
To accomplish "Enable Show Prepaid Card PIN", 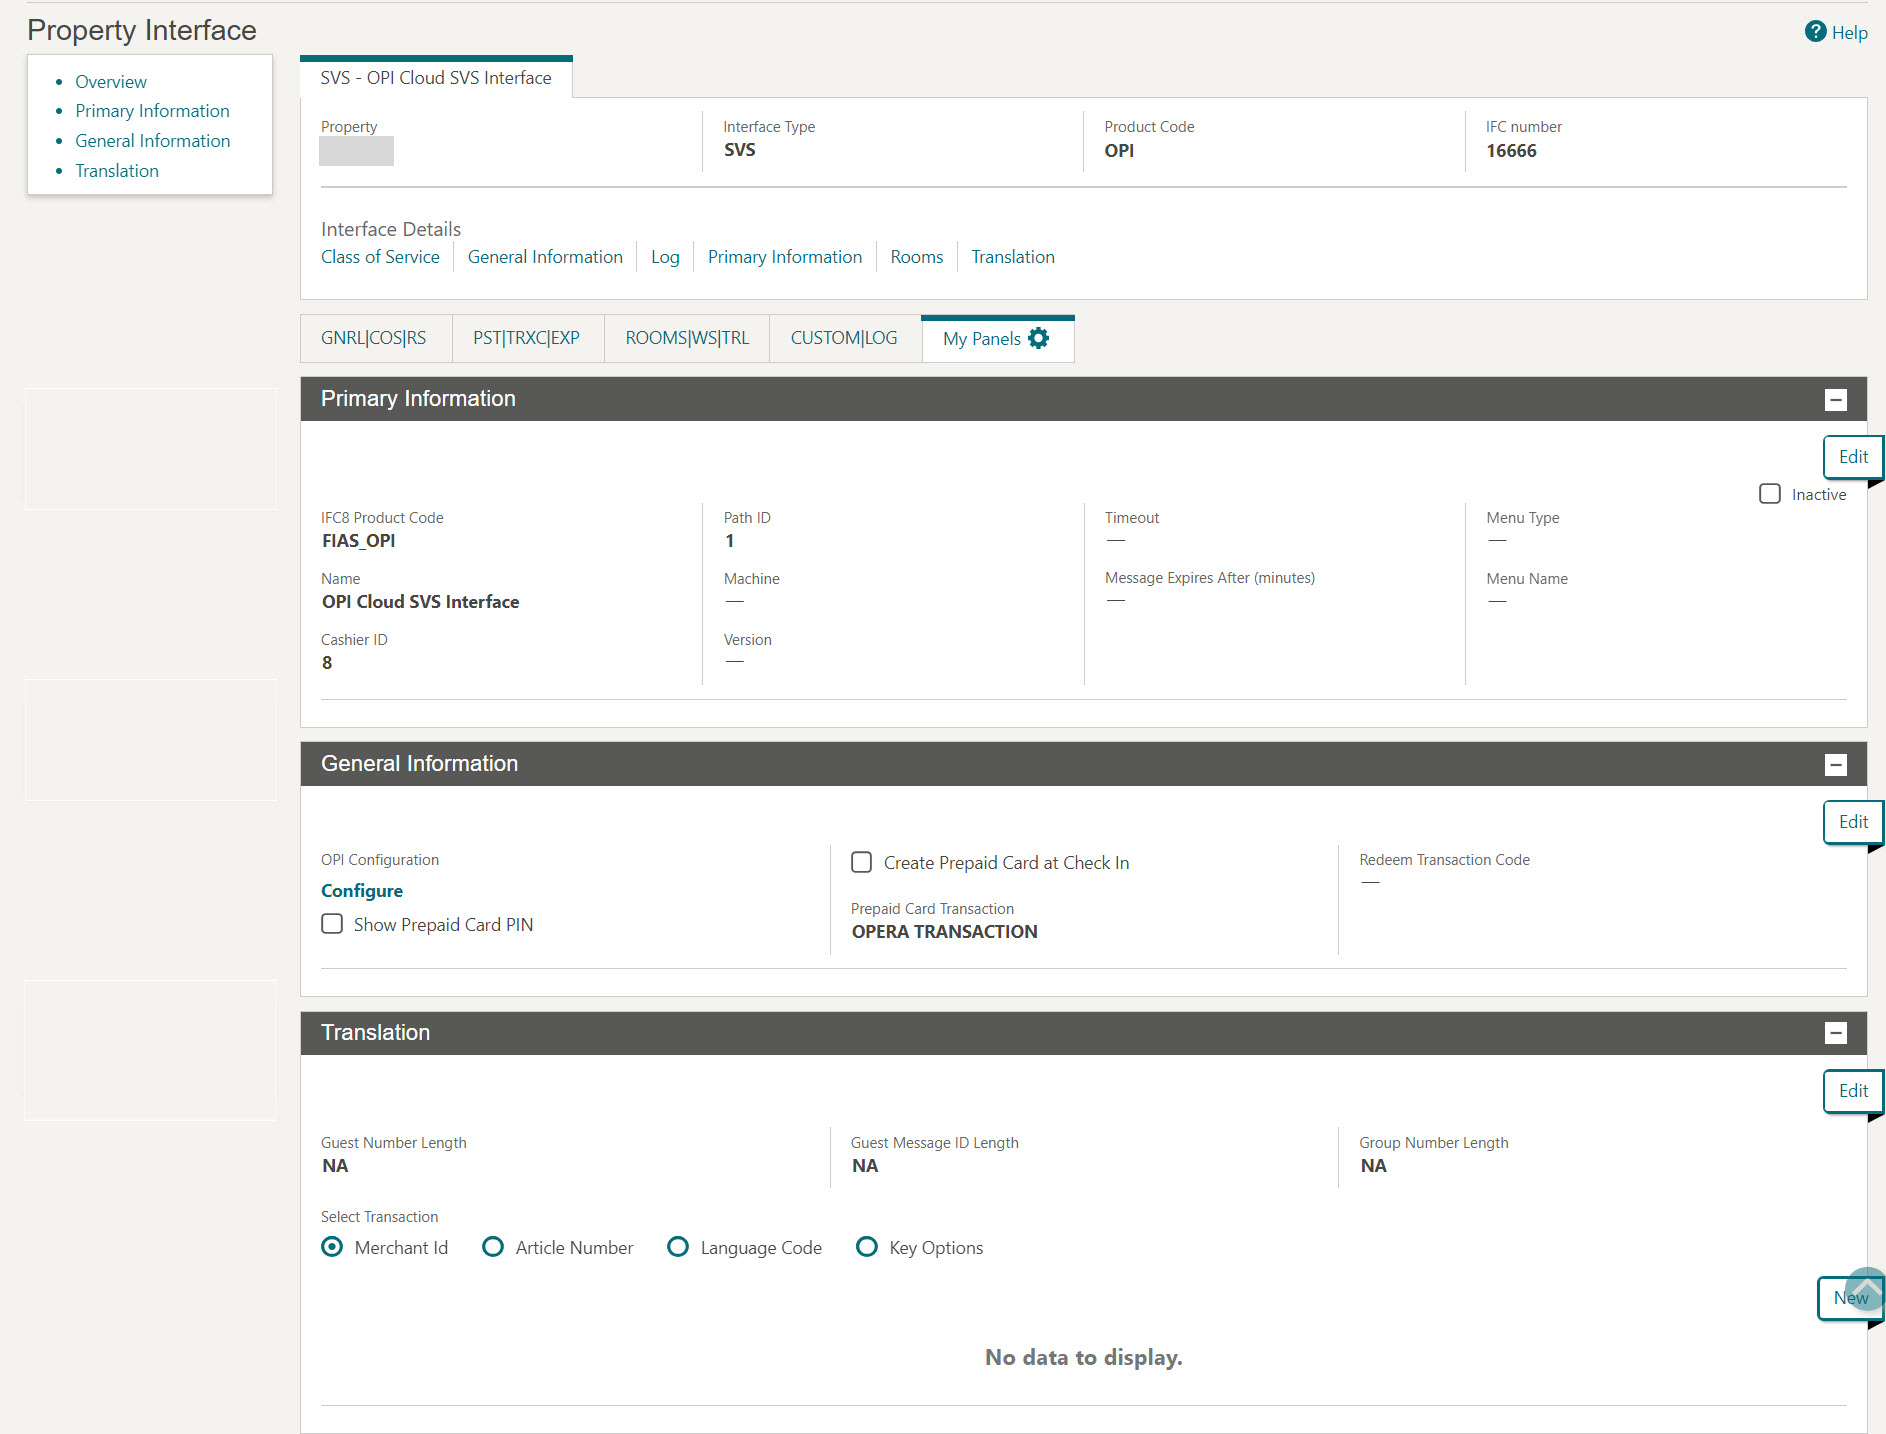I will click(332, 923).
